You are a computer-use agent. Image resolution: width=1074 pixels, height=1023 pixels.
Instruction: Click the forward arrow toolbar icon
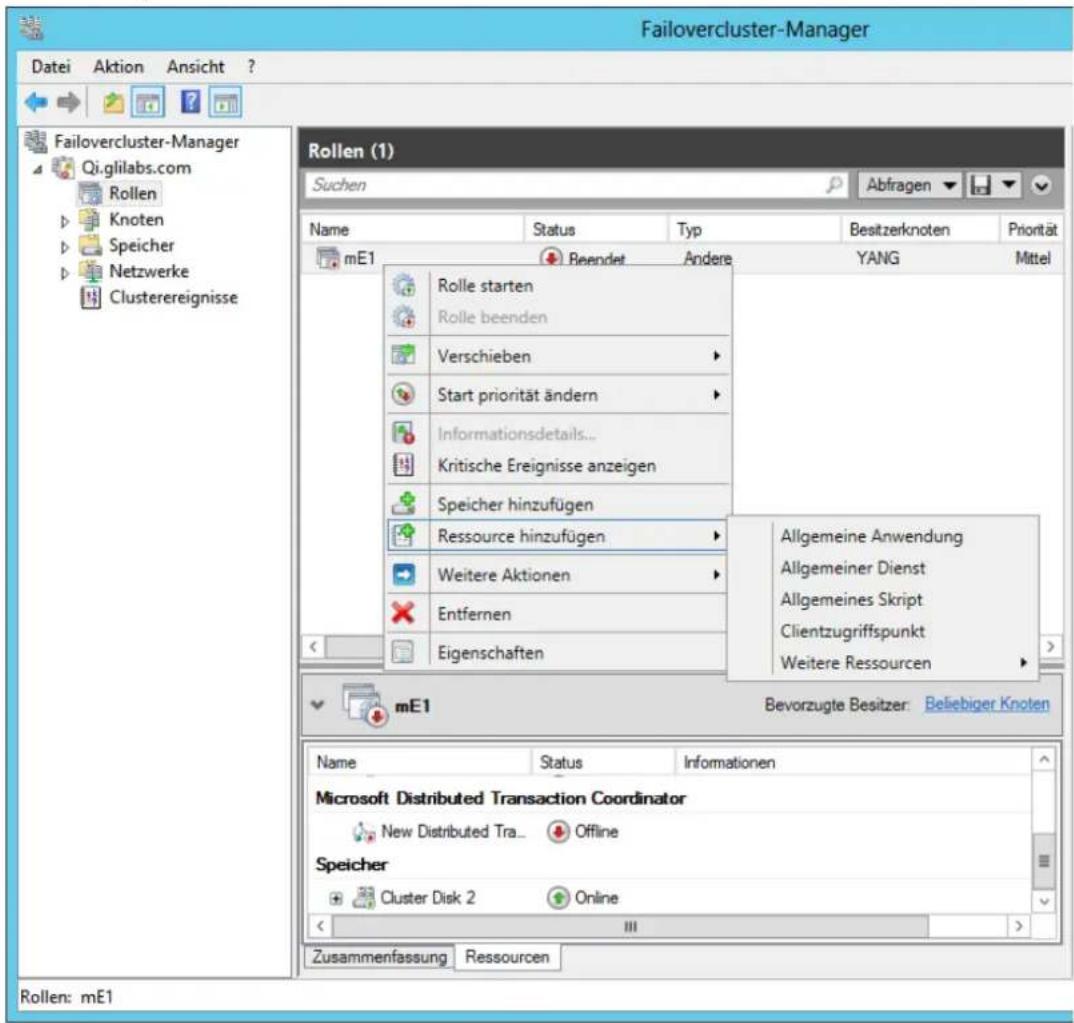click(x=68, y=103)
